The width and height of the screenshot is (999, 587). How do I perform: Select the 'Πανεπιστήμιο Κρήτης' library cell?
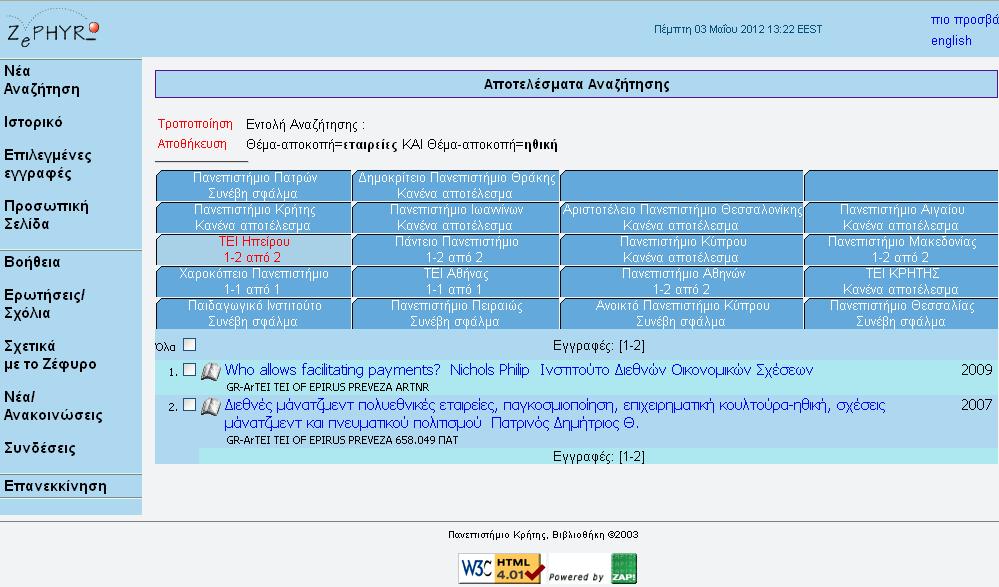pyautogui.click(x=254, y=217)
